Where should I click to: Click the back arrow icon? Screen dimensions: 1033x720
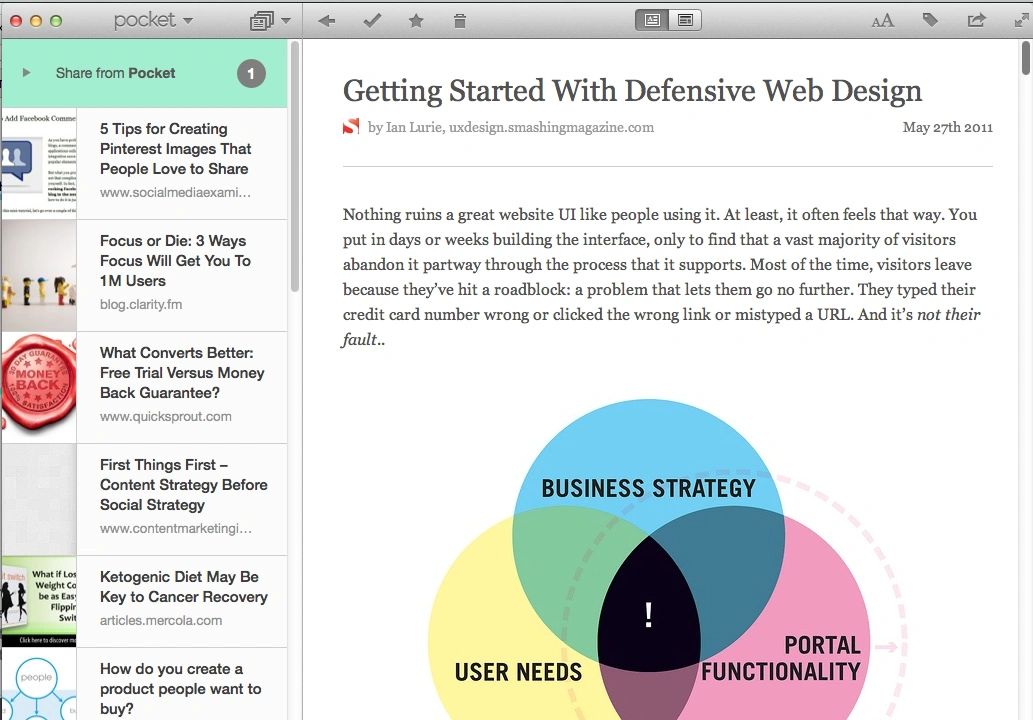pyautogui.click(x=326, y=20)
